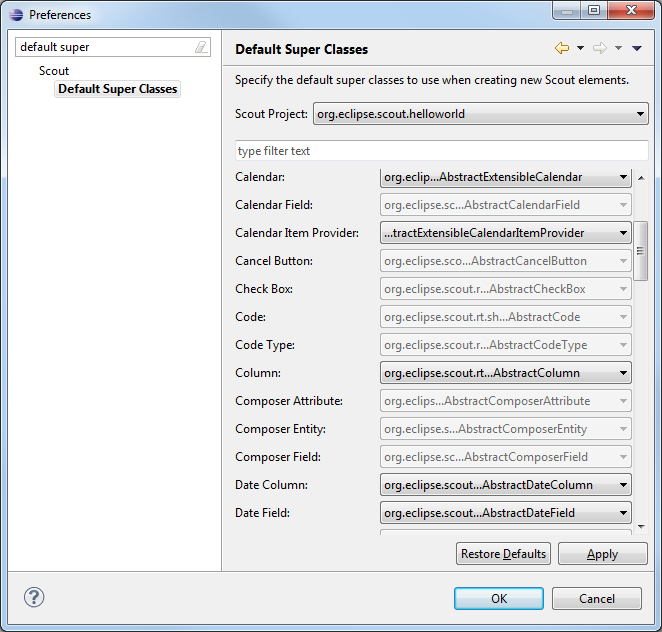Click the 'Default Super Classes' page heading

pos(301,49)
